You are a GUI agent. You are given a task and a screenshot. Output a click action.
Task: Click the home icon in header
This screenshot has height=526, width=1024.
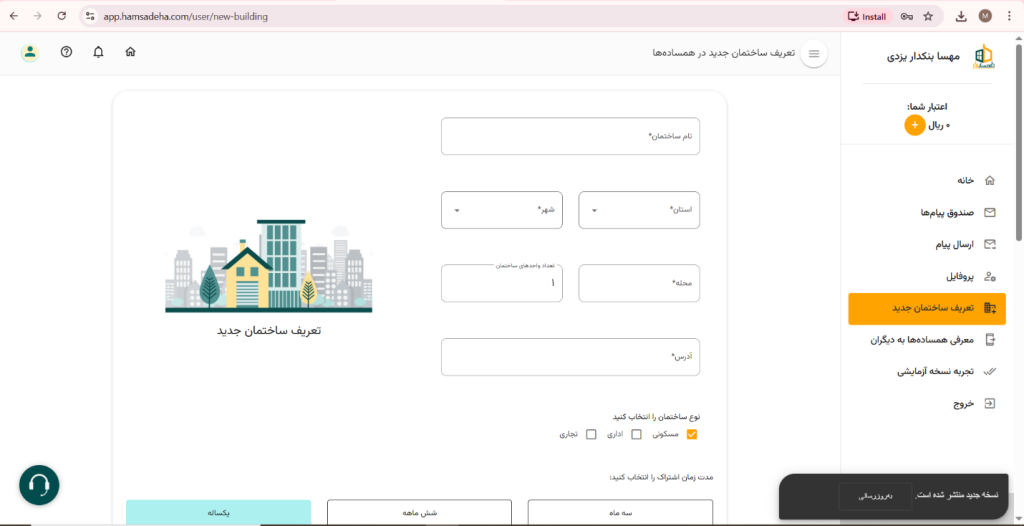click(131, 52)
